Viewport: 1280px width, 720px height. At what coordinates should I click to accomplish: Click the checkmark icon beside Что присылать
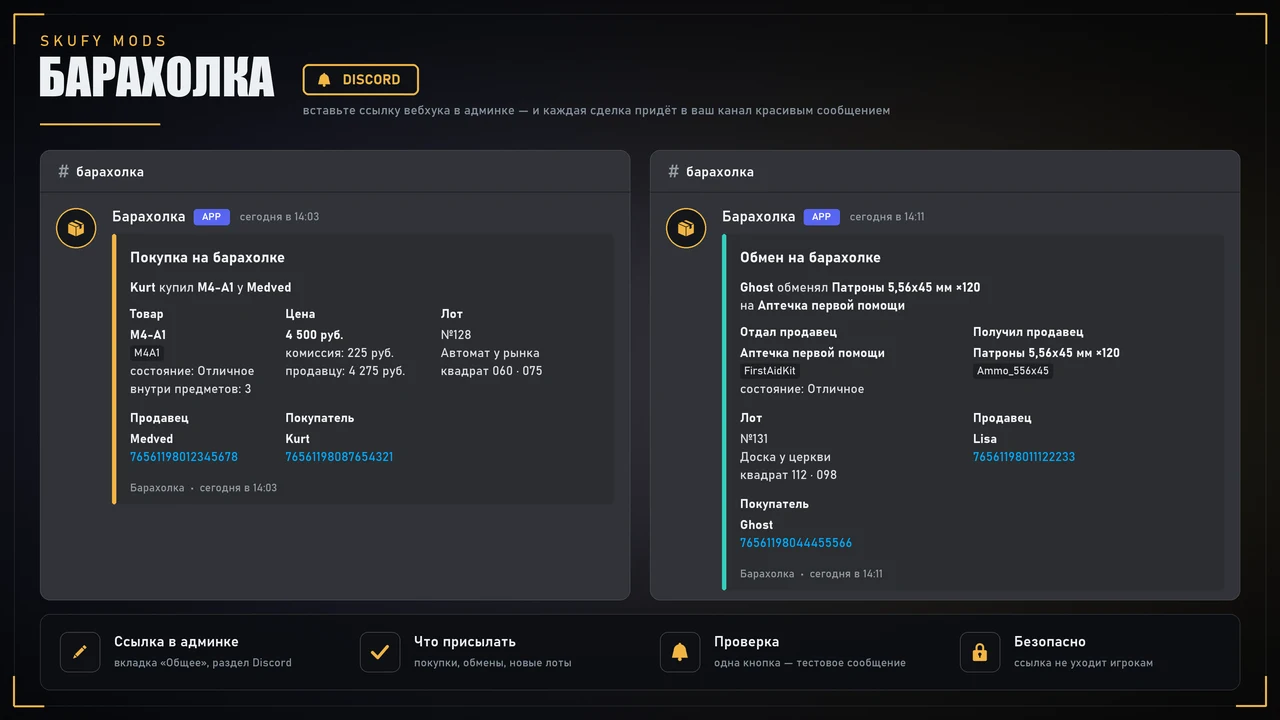[380, 652]
